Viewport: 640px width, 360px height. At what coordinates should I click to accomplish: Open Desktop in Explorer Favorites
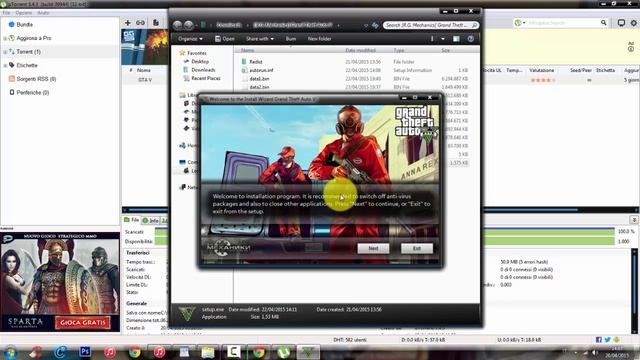tap(200, 62)
